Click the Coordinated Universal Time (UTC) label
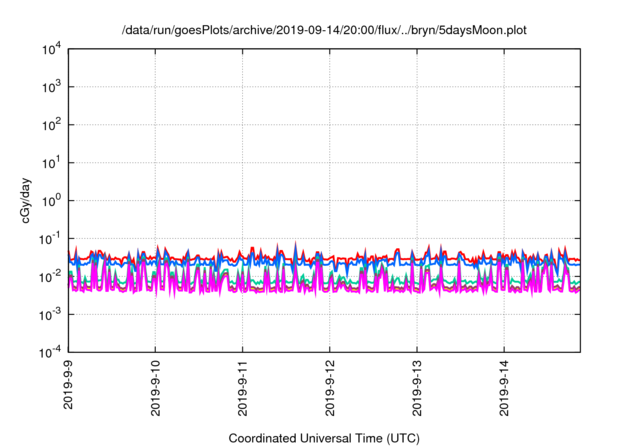Image resolution: width=640 pixels, height=448 pixels. pyautogui.click(x=324, y=438)
